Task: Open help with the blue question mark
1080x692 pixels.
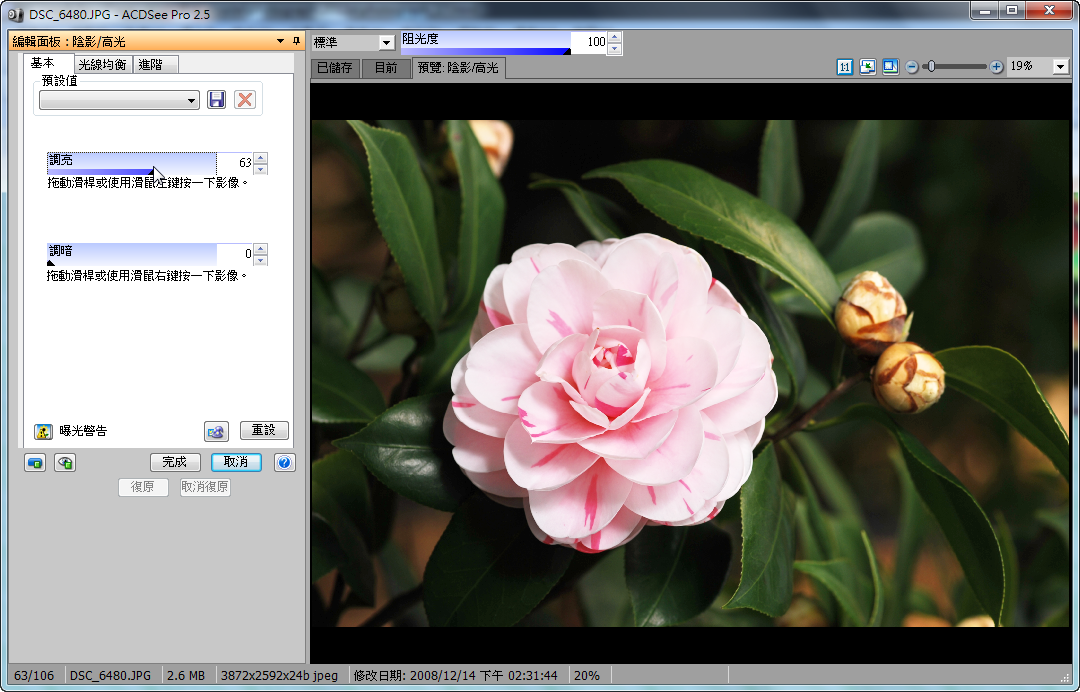Action: (x=284, y=462)
